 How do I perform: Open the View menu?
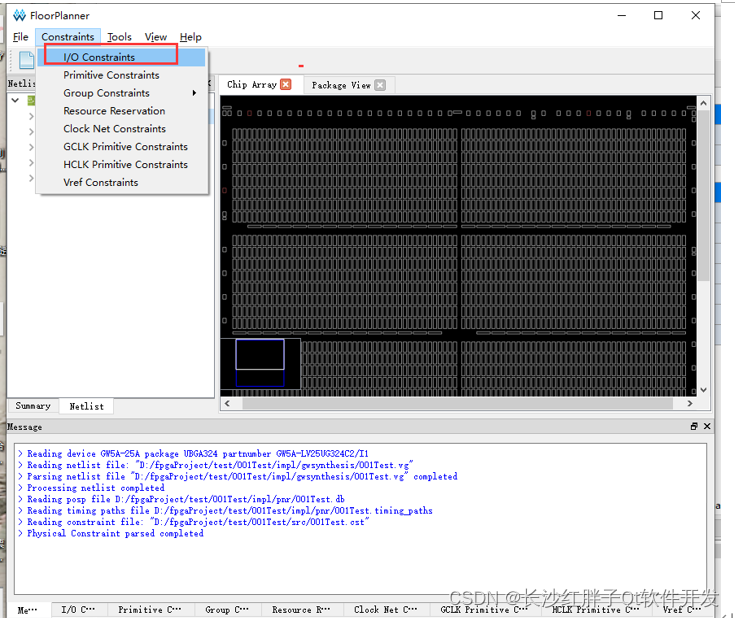click(x=156, y=37)
